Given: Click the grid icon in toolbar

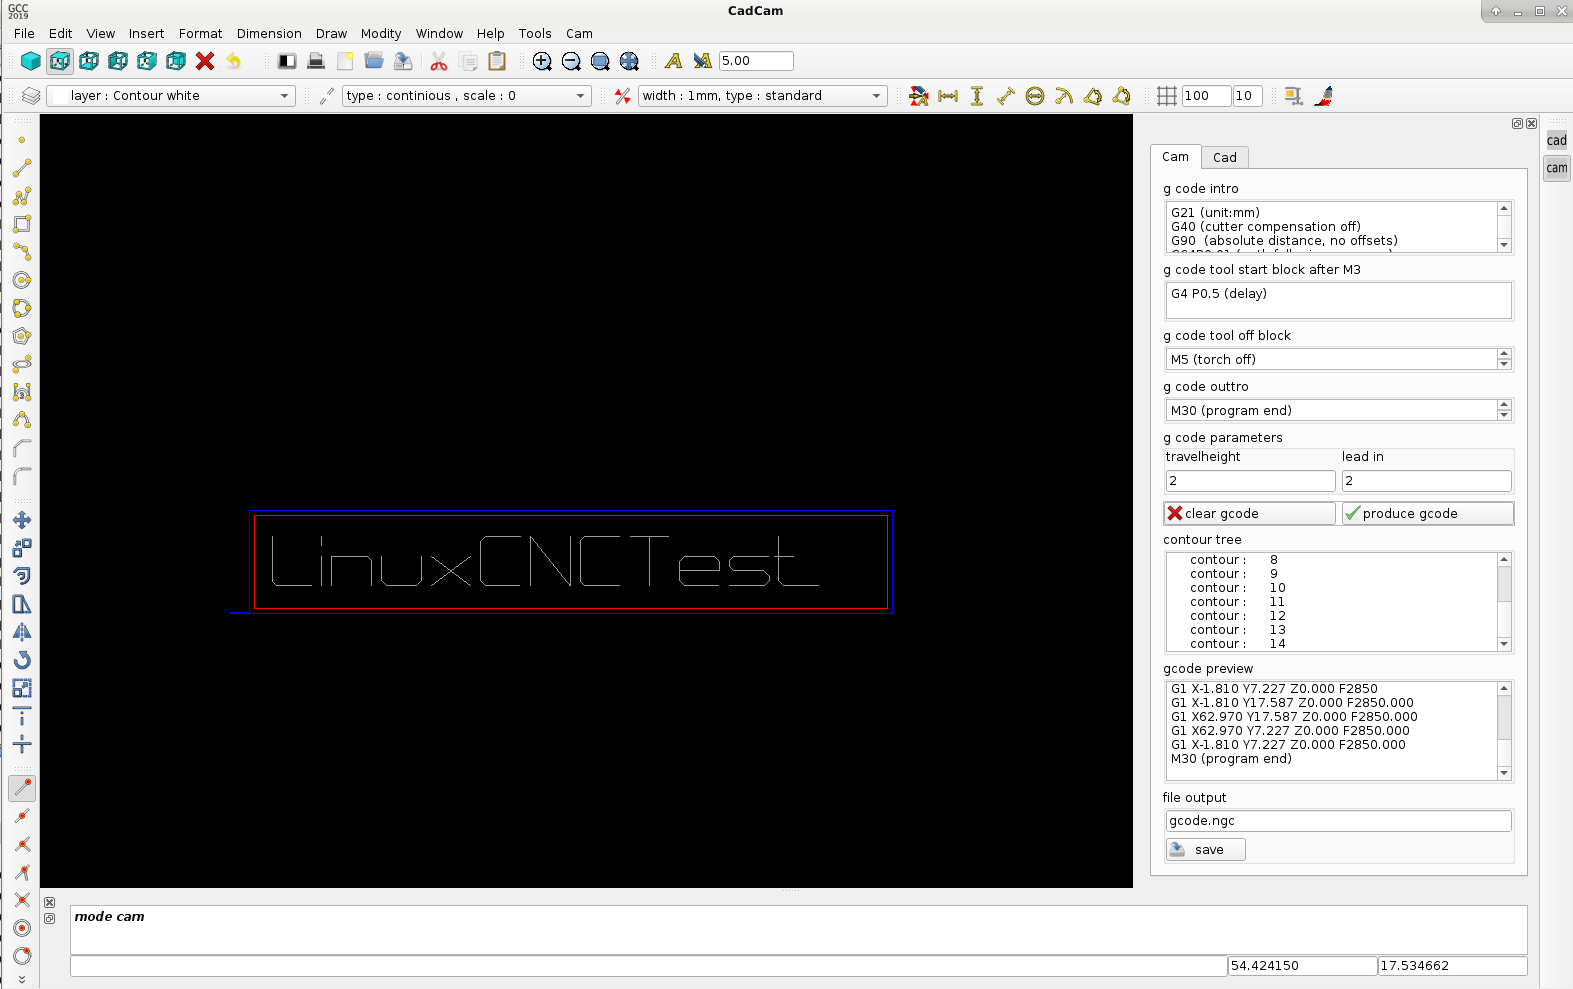Looking at the screenshot, I should click(x=1167, y=96).
